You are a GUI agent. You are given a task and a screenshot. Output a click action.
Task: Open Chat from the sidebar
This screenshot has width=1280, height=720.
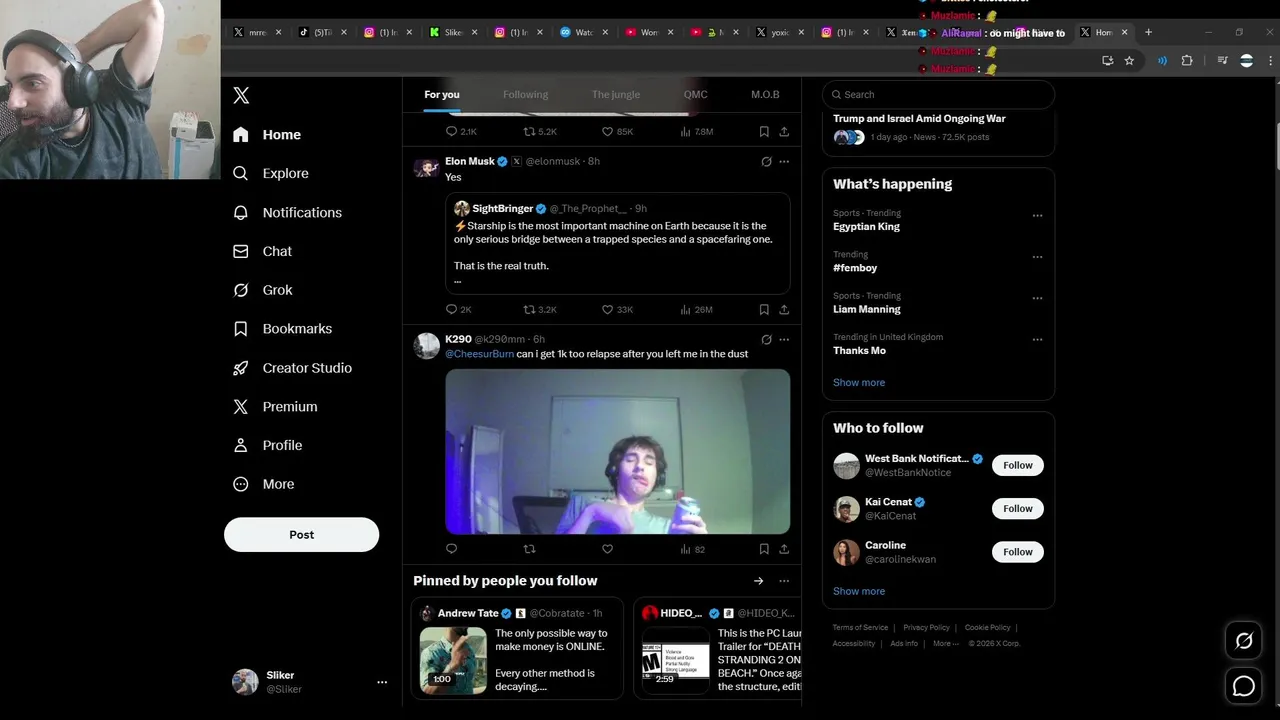[x=263, y=251]
